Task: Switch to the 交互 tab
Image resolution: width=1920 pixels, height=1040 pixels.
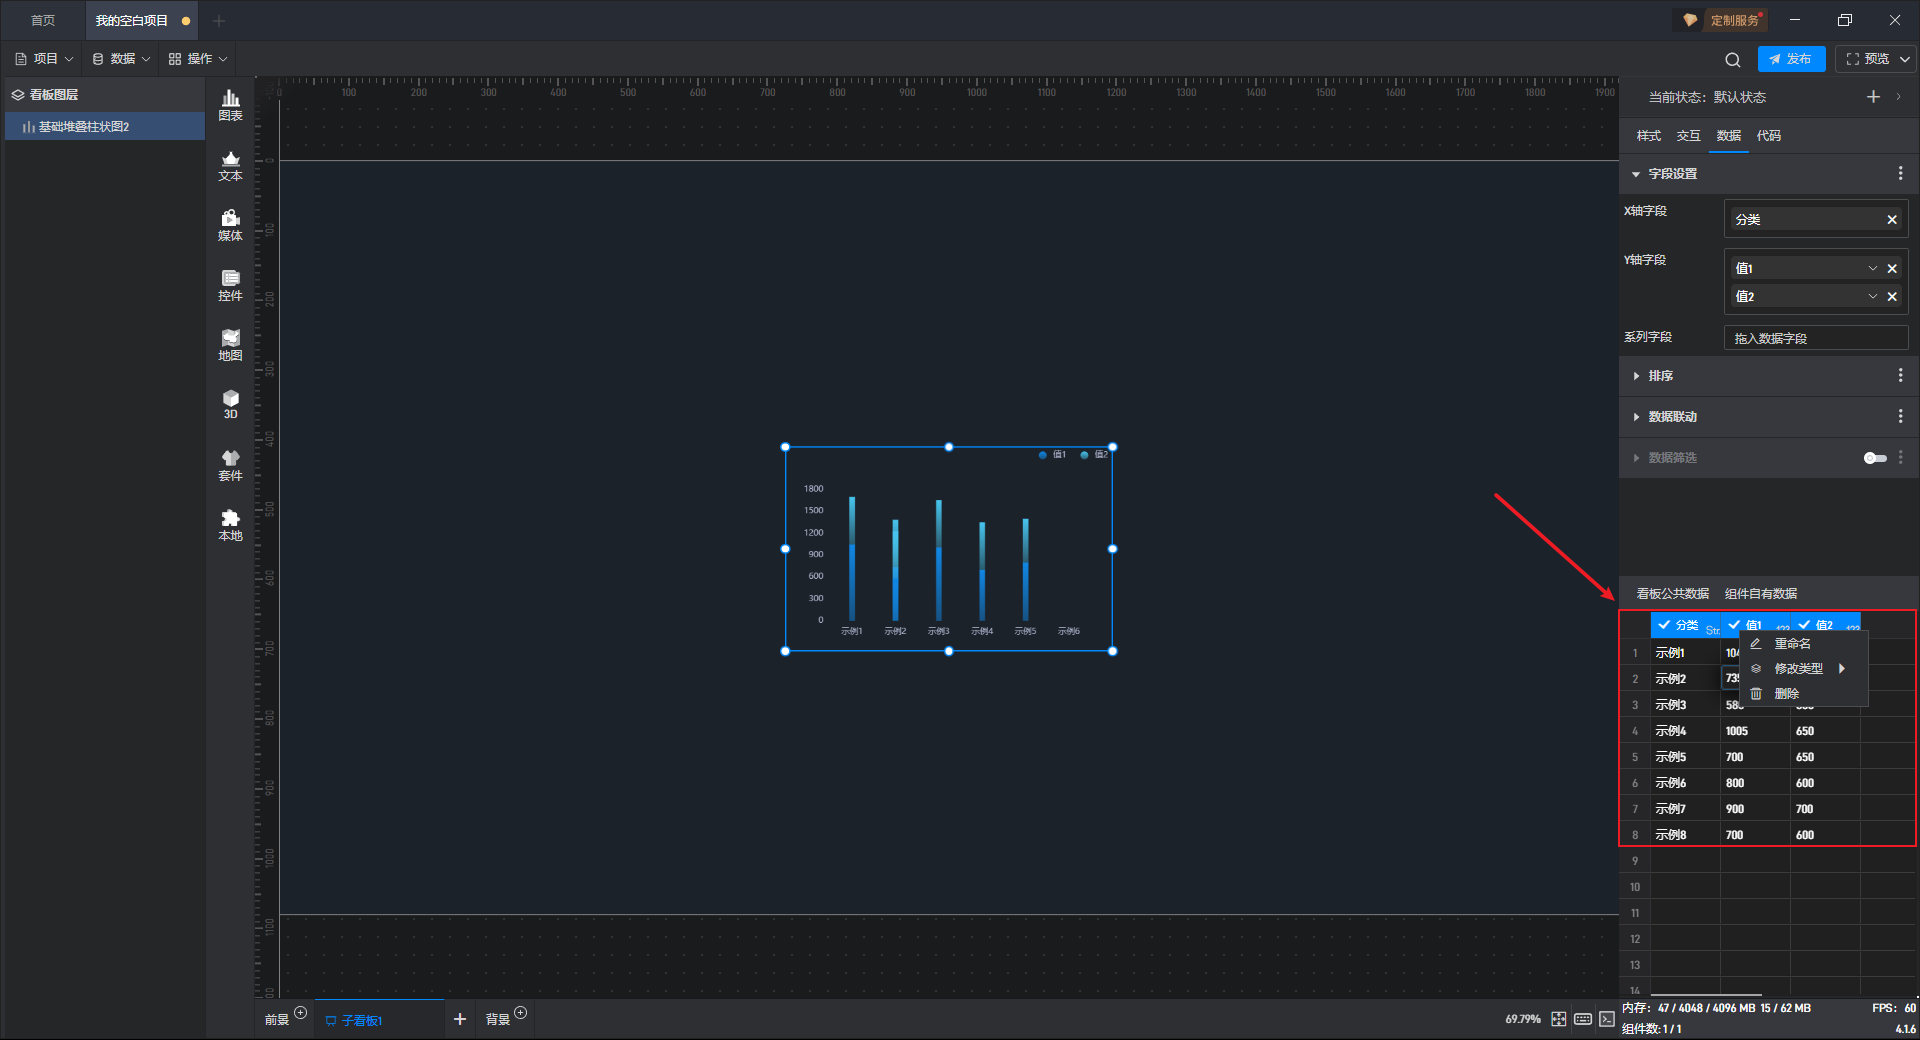Action: [1688, 136]
